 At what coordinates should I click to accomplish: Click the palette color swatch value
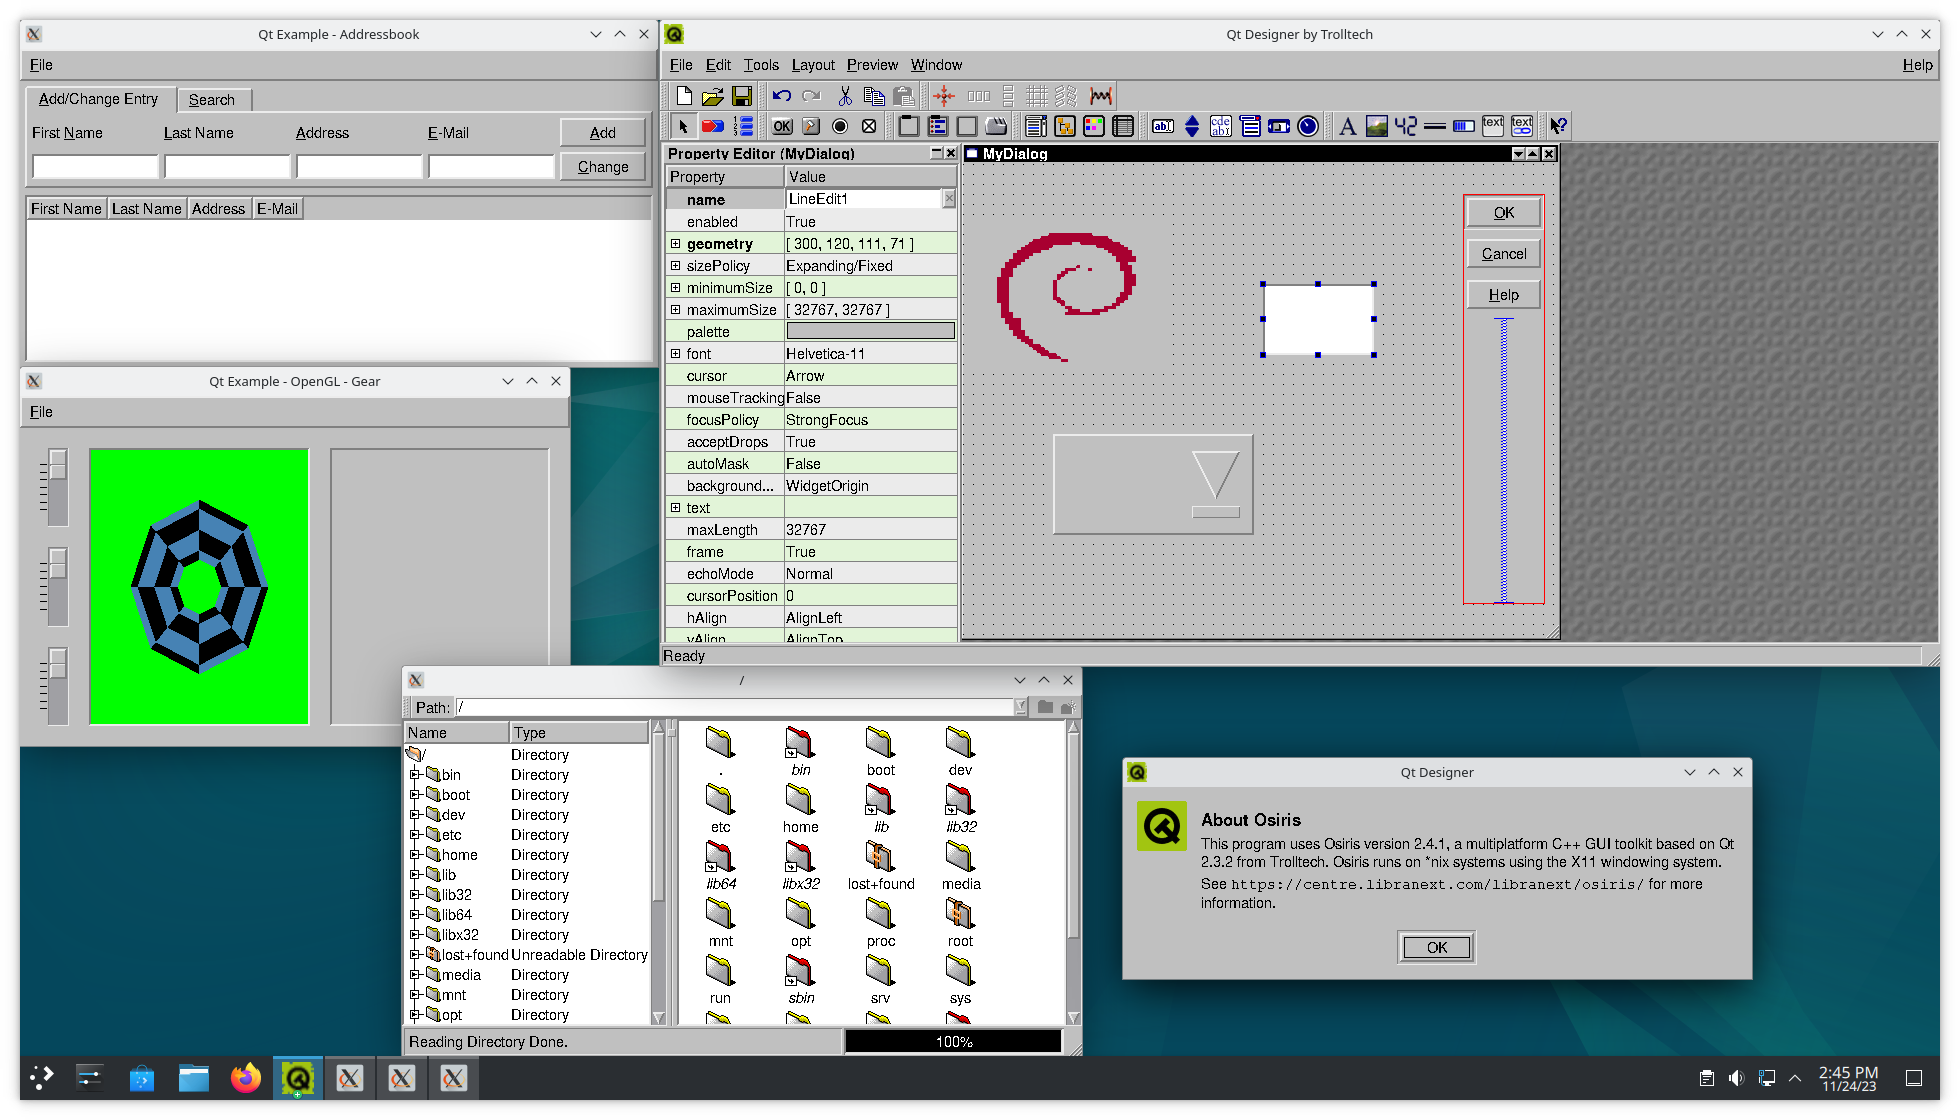click(x=870, y=332)
